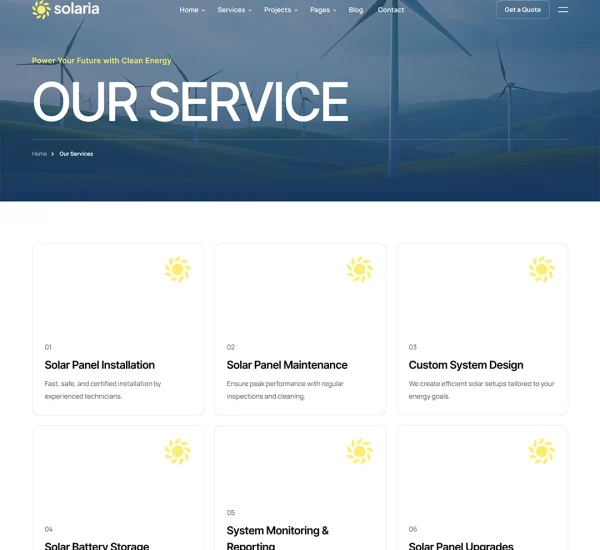Click the 06 card number
Screen dimensions: 600x550
412,529
